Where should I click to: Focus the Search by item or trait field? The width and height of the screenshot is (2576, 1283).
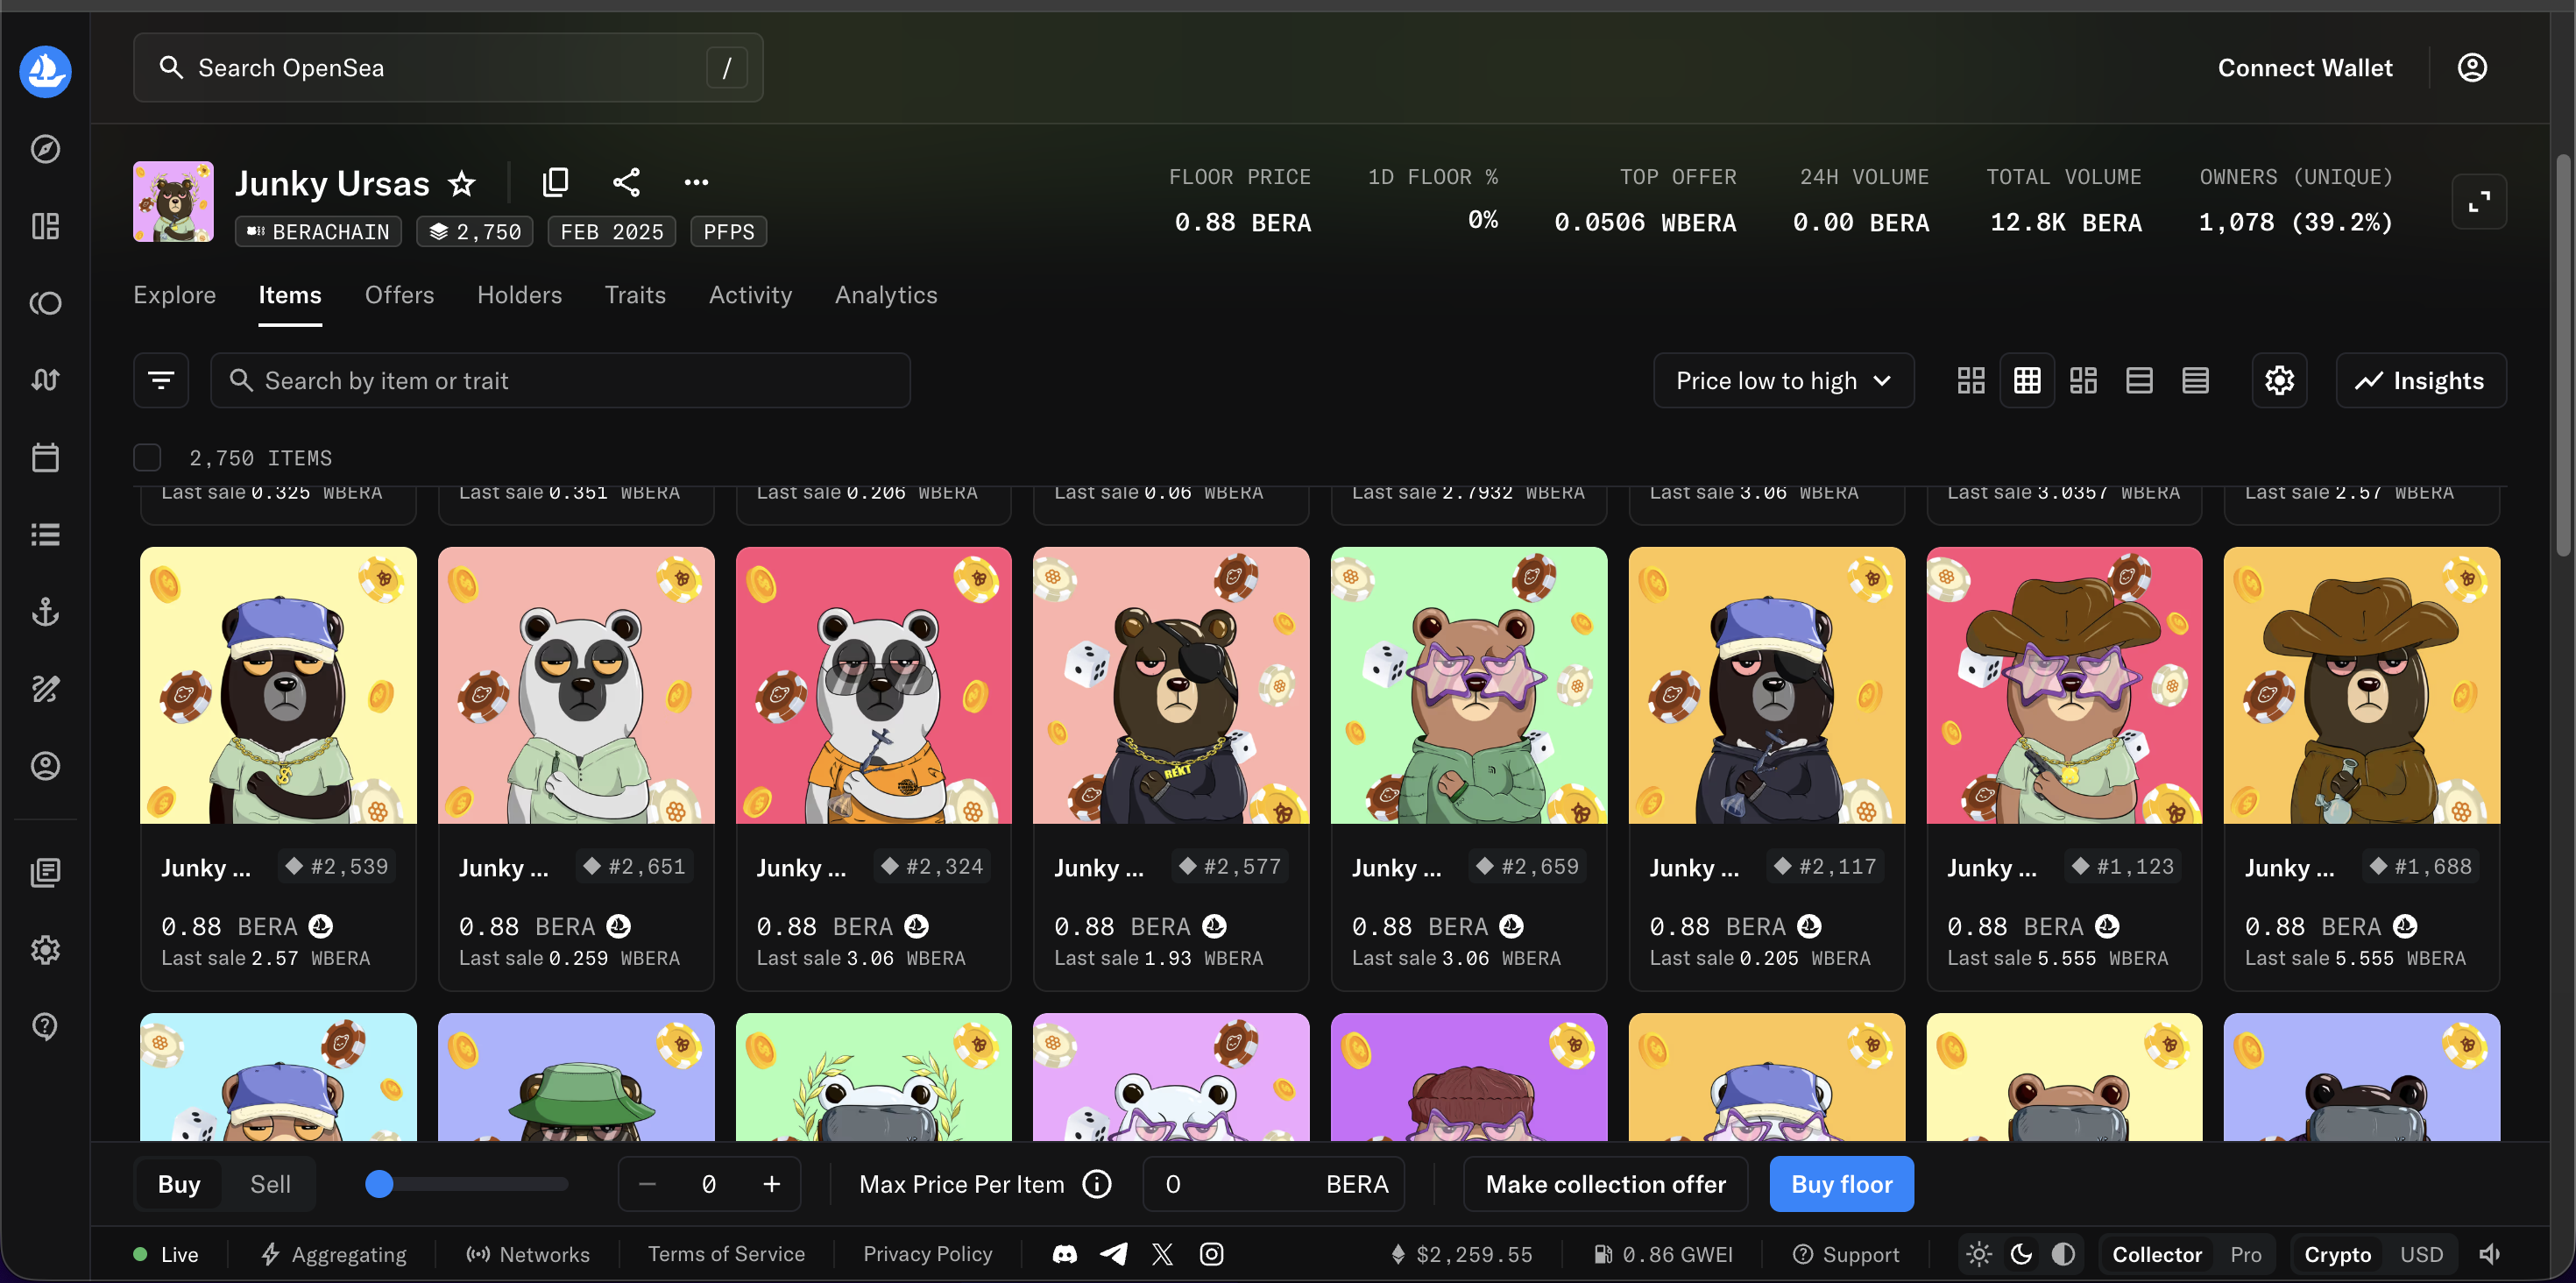pyautogui.click(x=560, y=380)
